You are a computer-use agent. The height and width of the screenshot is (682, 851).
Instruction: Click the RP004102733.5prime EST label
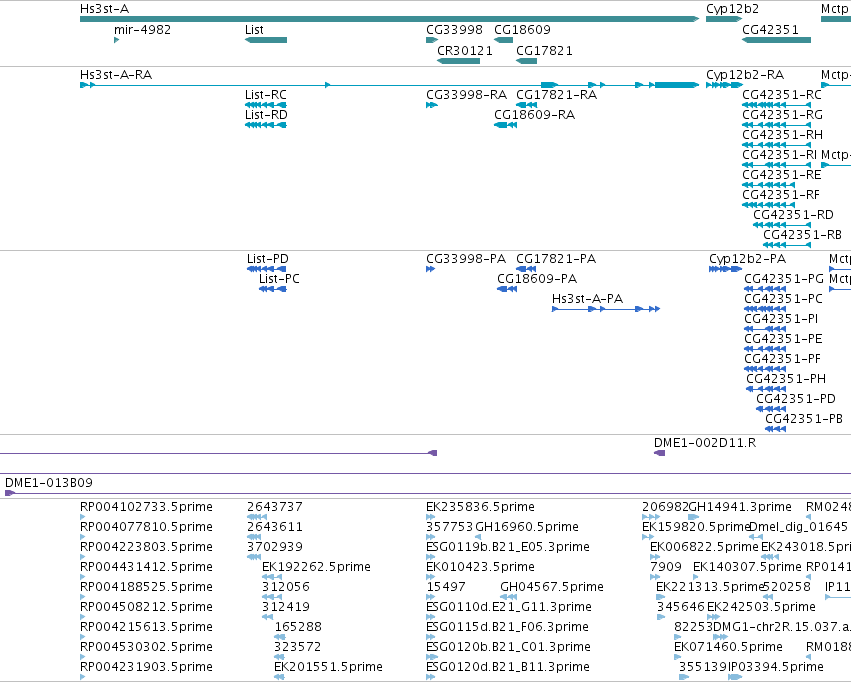pos(147,507)
